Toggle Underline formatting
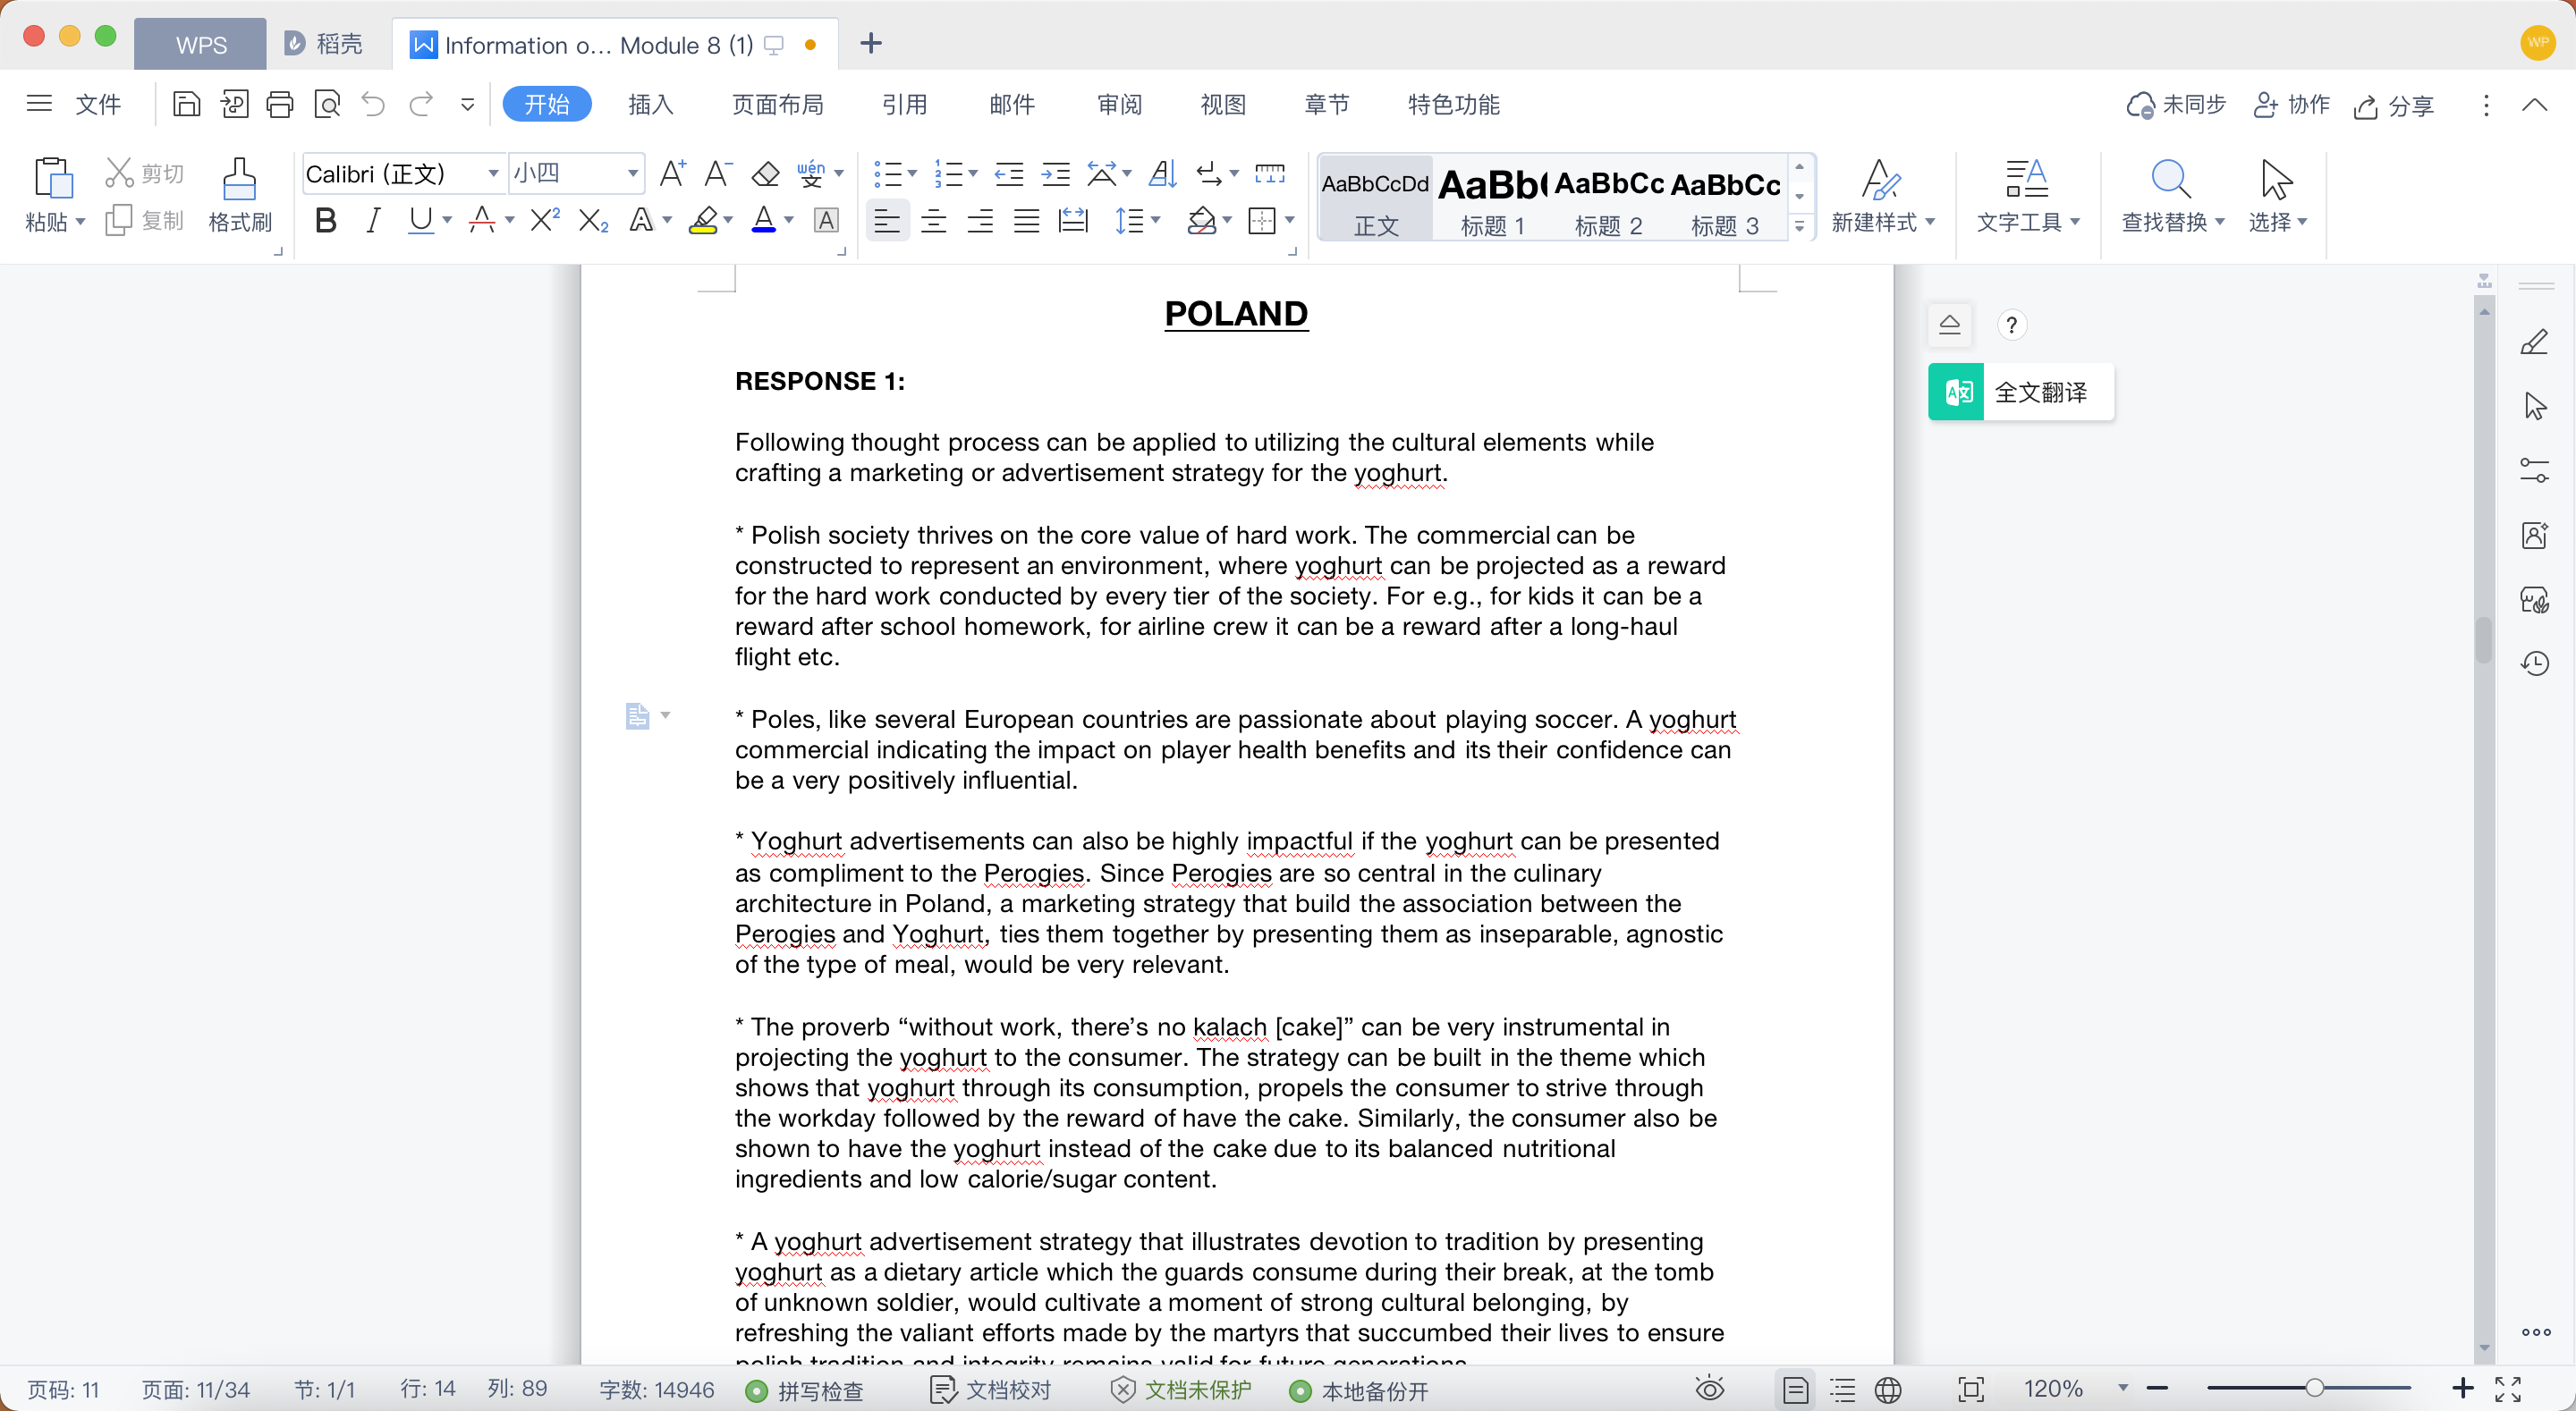The image size is (2576, 1411). coord(420,220)
